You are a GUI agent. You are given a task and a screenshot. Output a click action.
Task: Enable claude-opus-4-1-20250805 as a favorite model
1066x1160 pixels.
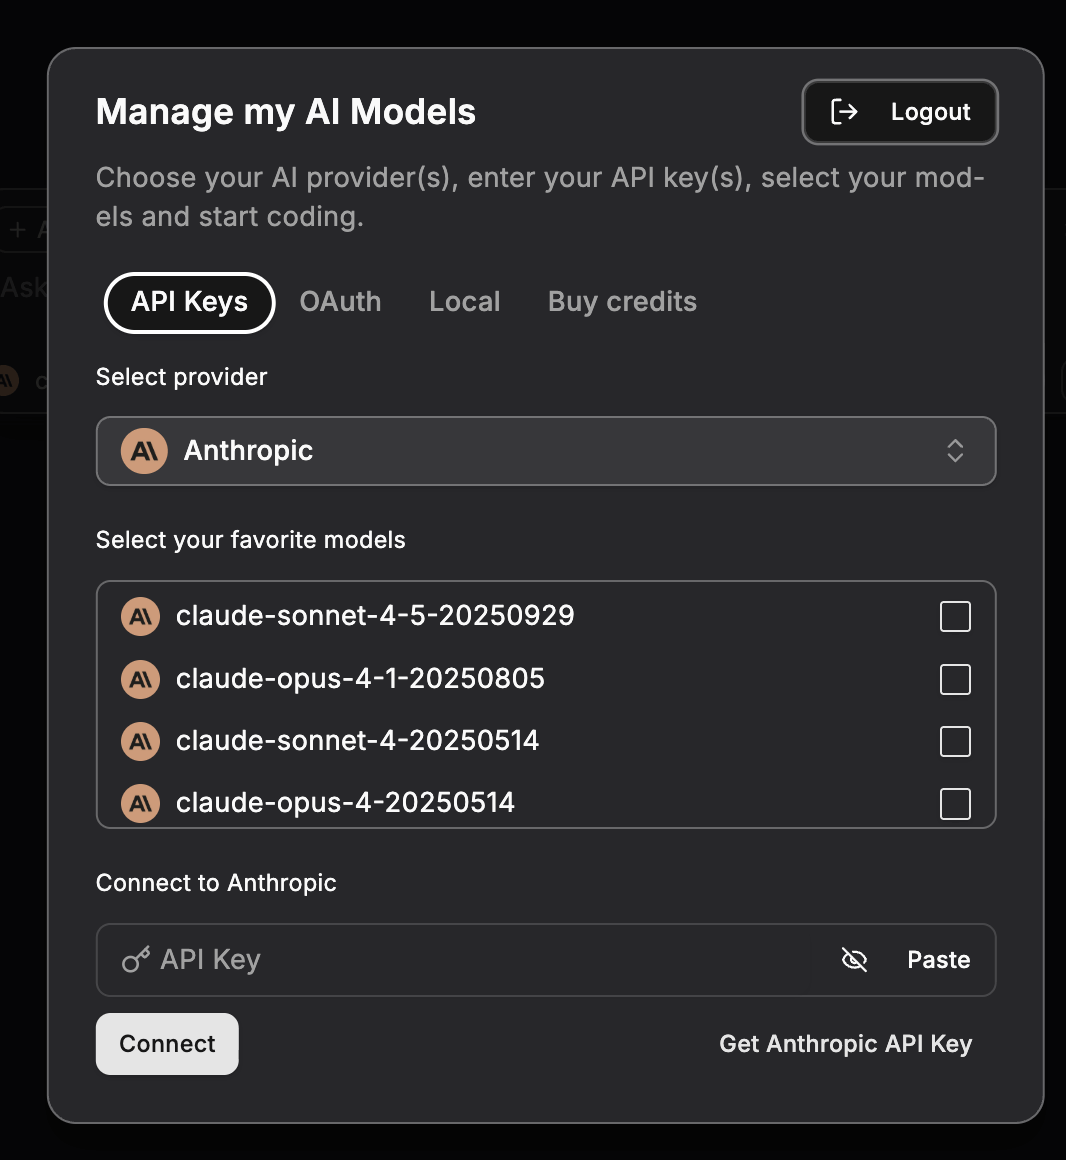[955, 679]
